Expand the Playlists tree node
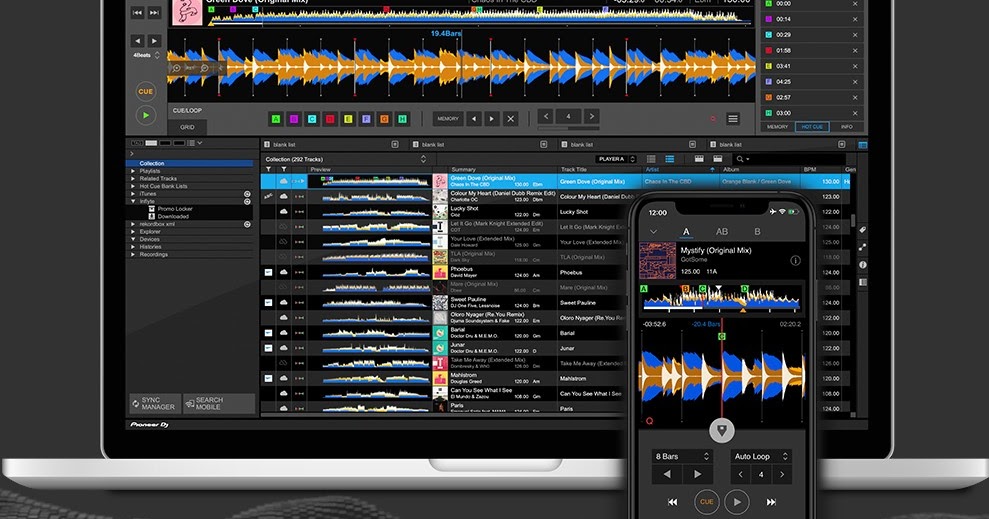Viewport: 989px width, 519px height. click(133, 171)
